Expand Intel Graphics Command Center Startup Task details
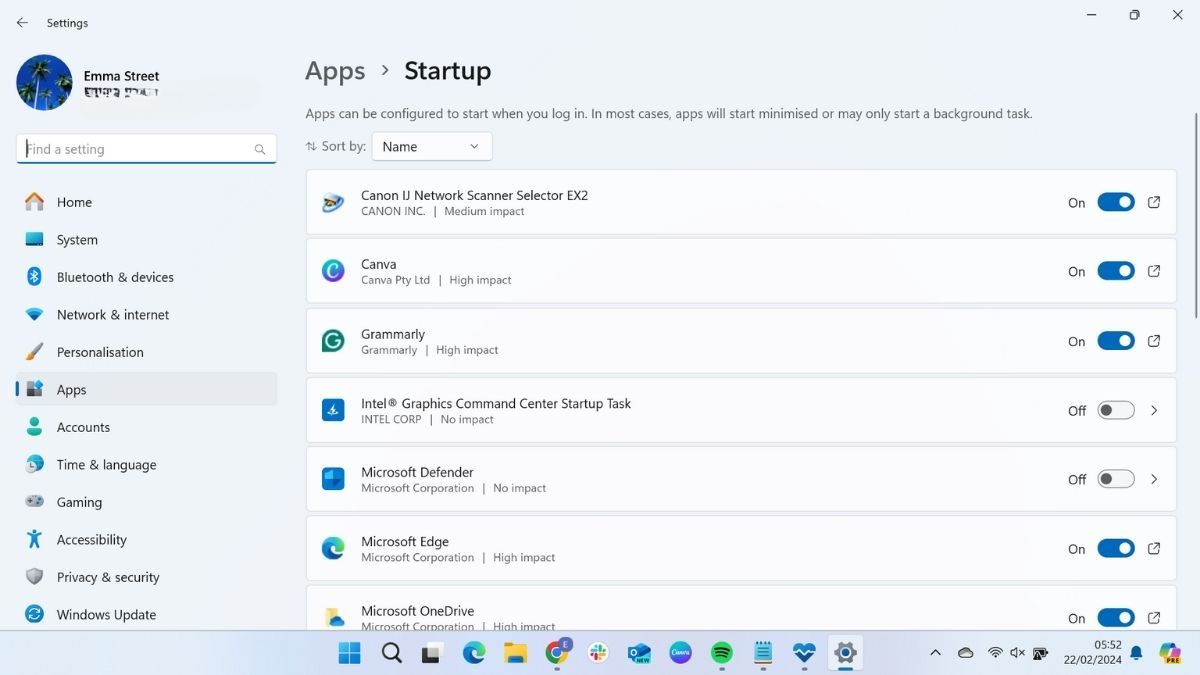The height and width of the screenshot is (675, 1200). [1154, 410]
